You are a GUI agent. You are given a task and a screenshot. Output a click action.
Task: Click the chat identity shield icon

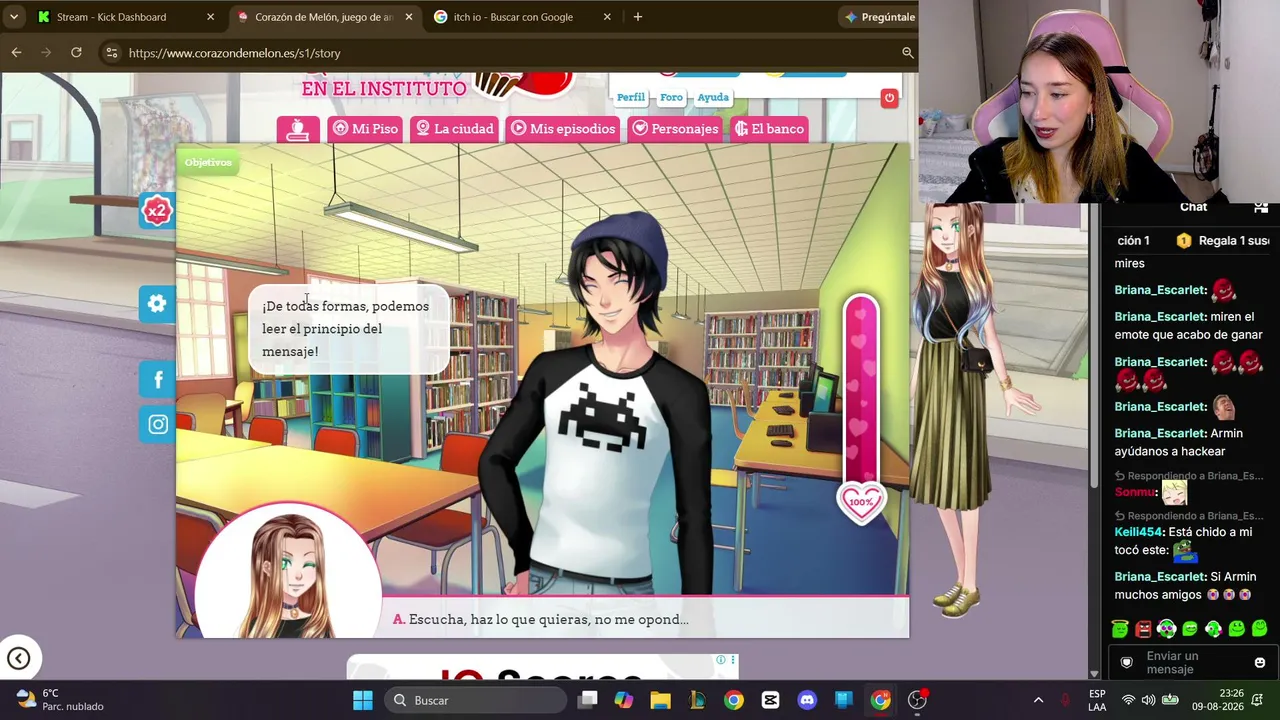[1127, 662]
